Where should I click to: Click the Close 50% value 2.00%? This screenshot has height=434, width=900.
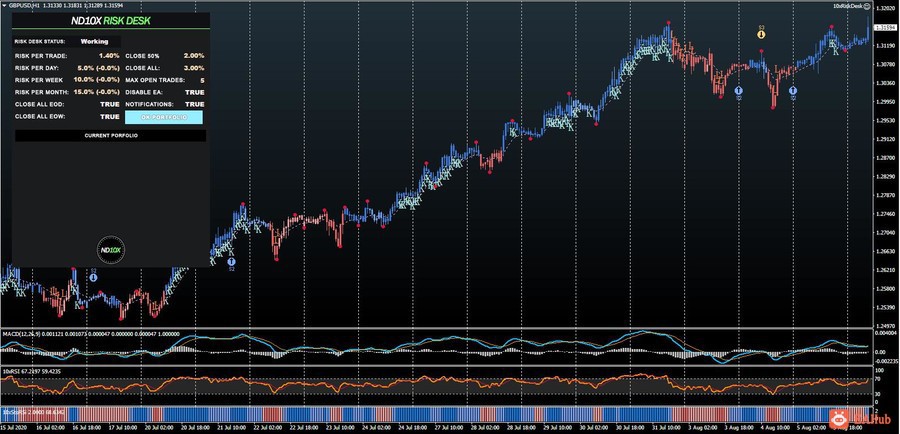point(194,56)
